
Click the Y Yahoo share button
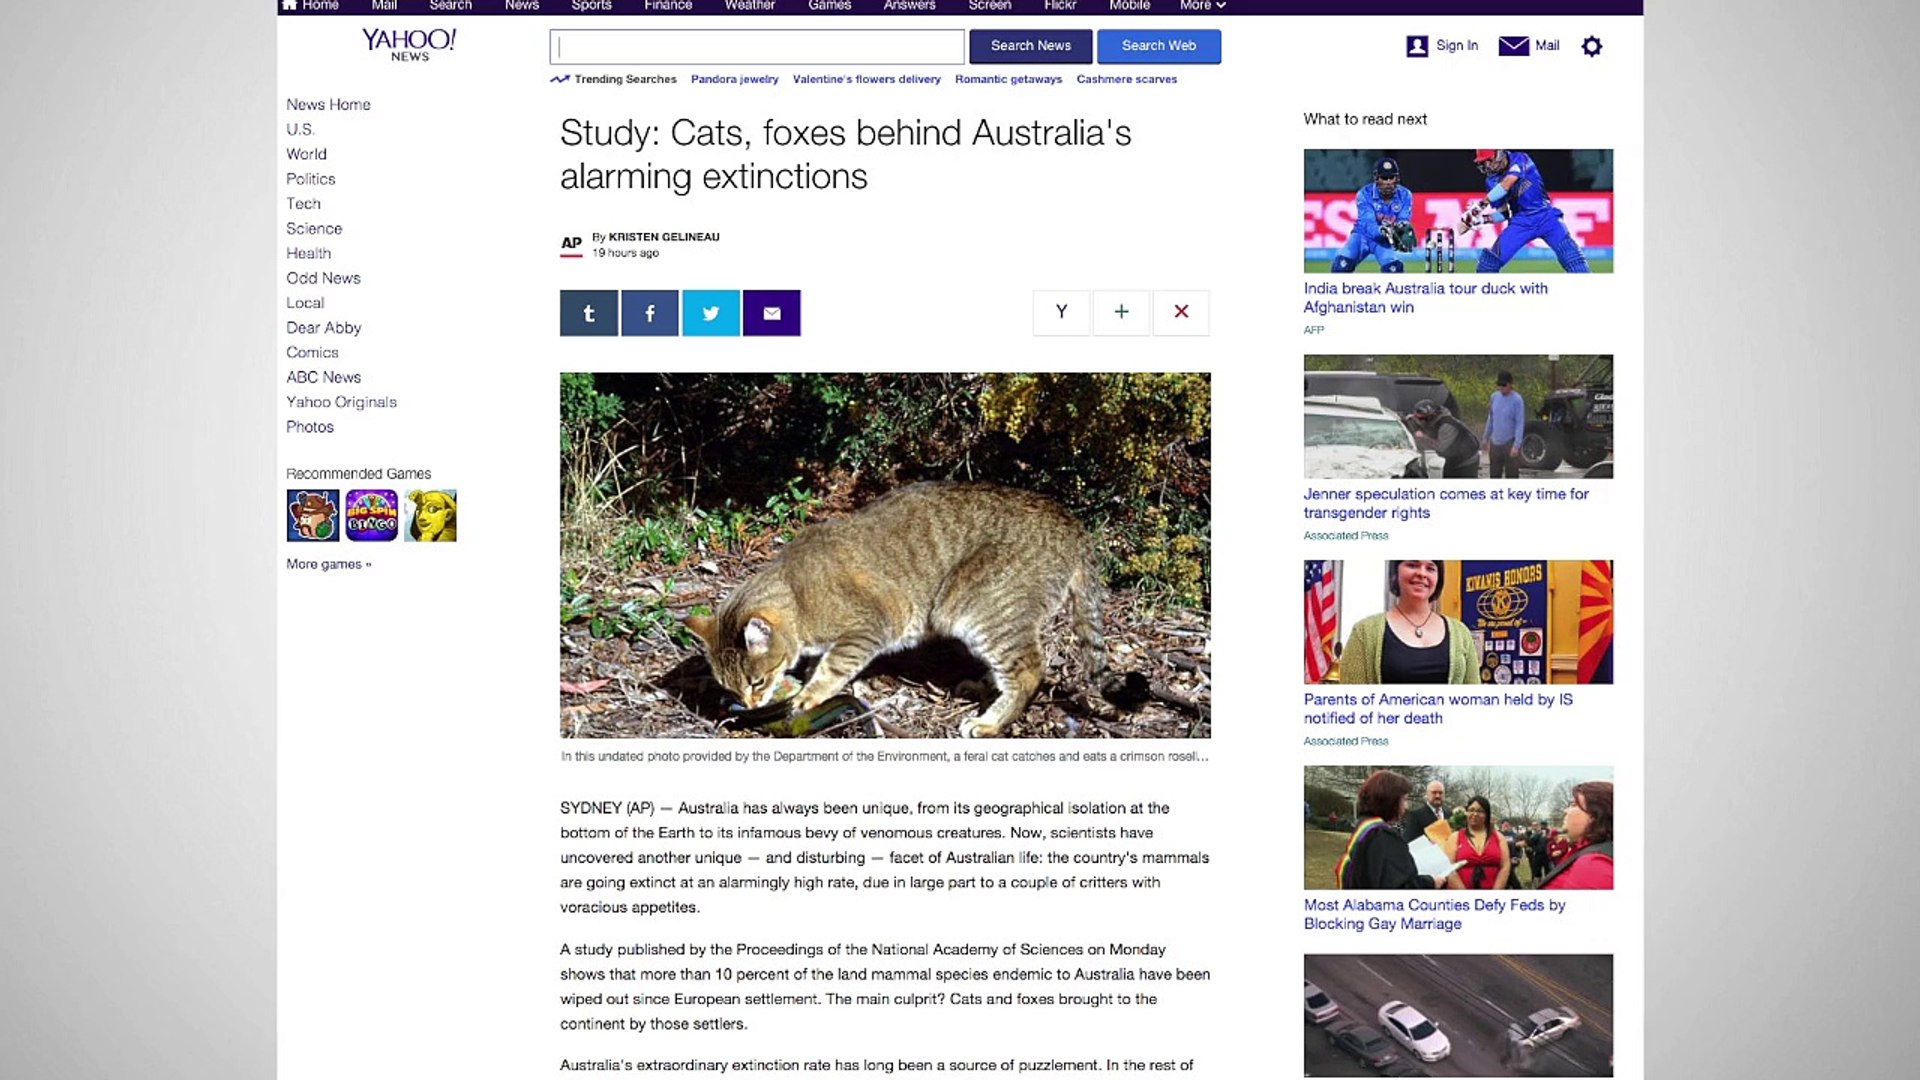[1061, 312]
